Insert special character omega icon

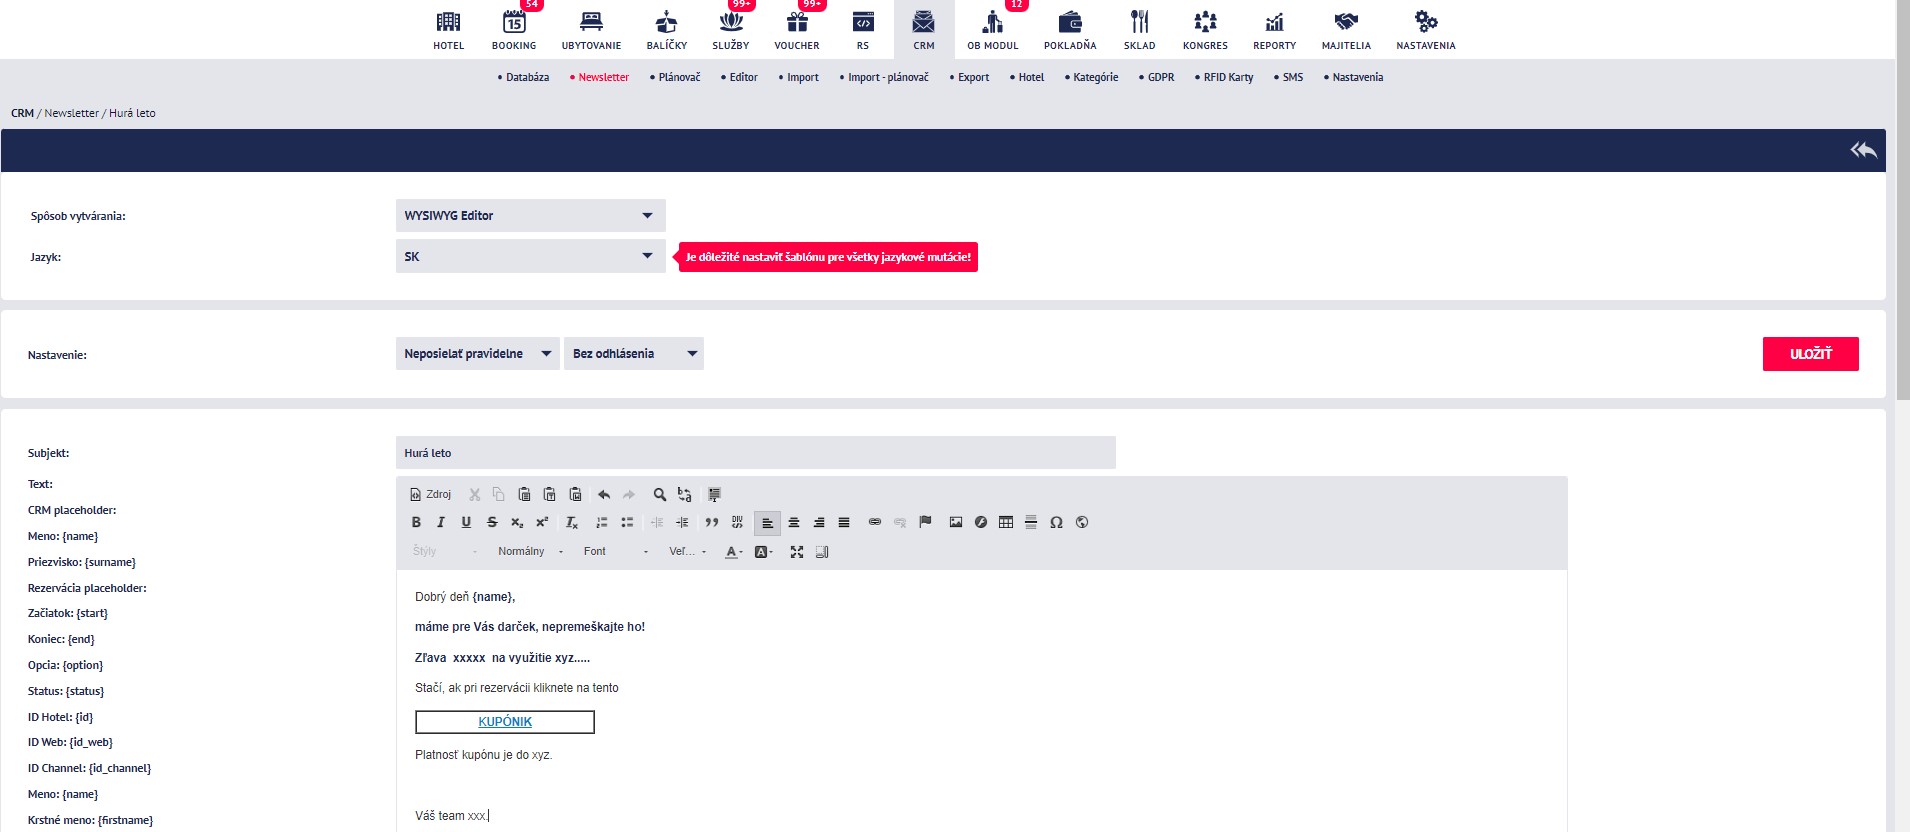(x=1056, y=522)
